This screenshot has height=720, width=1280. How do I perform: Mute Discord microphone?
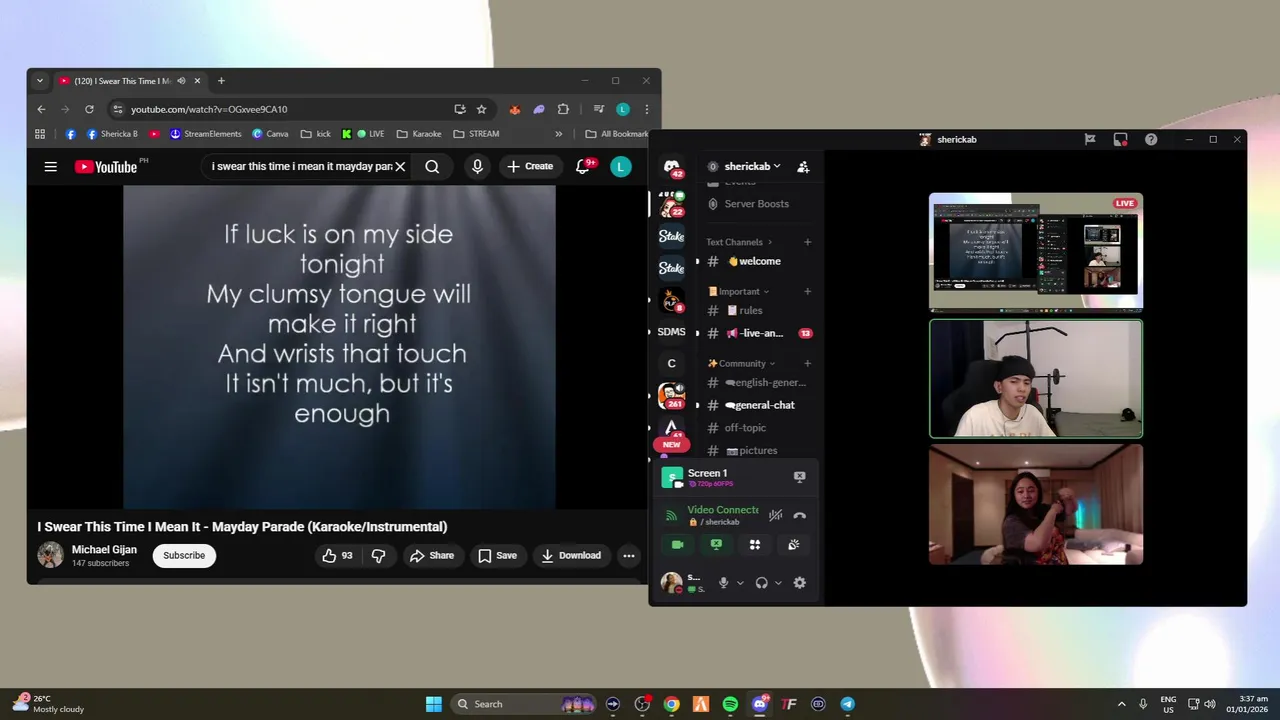click(723, 583)
